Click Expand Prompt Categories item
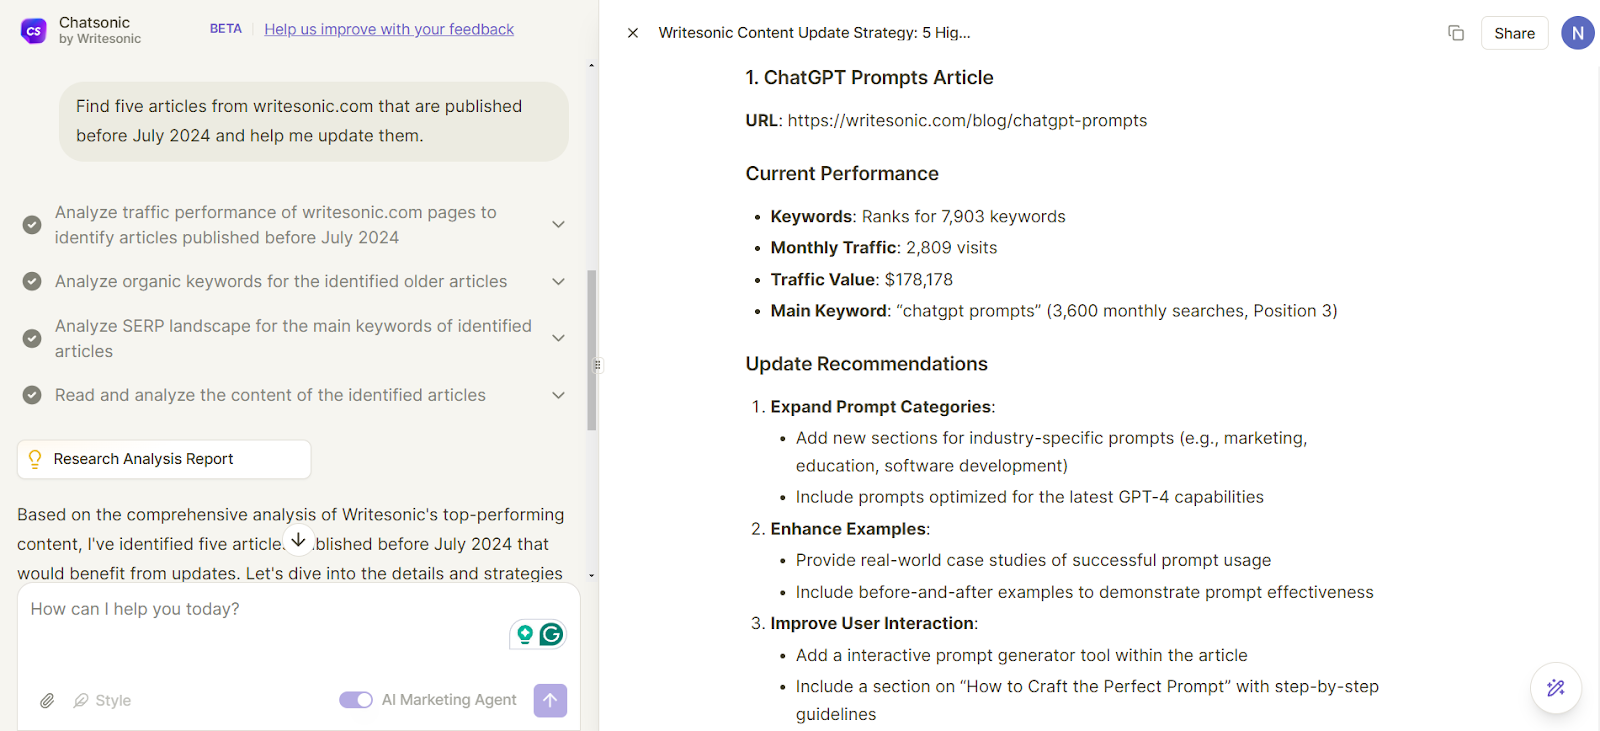 pos(882,407)
